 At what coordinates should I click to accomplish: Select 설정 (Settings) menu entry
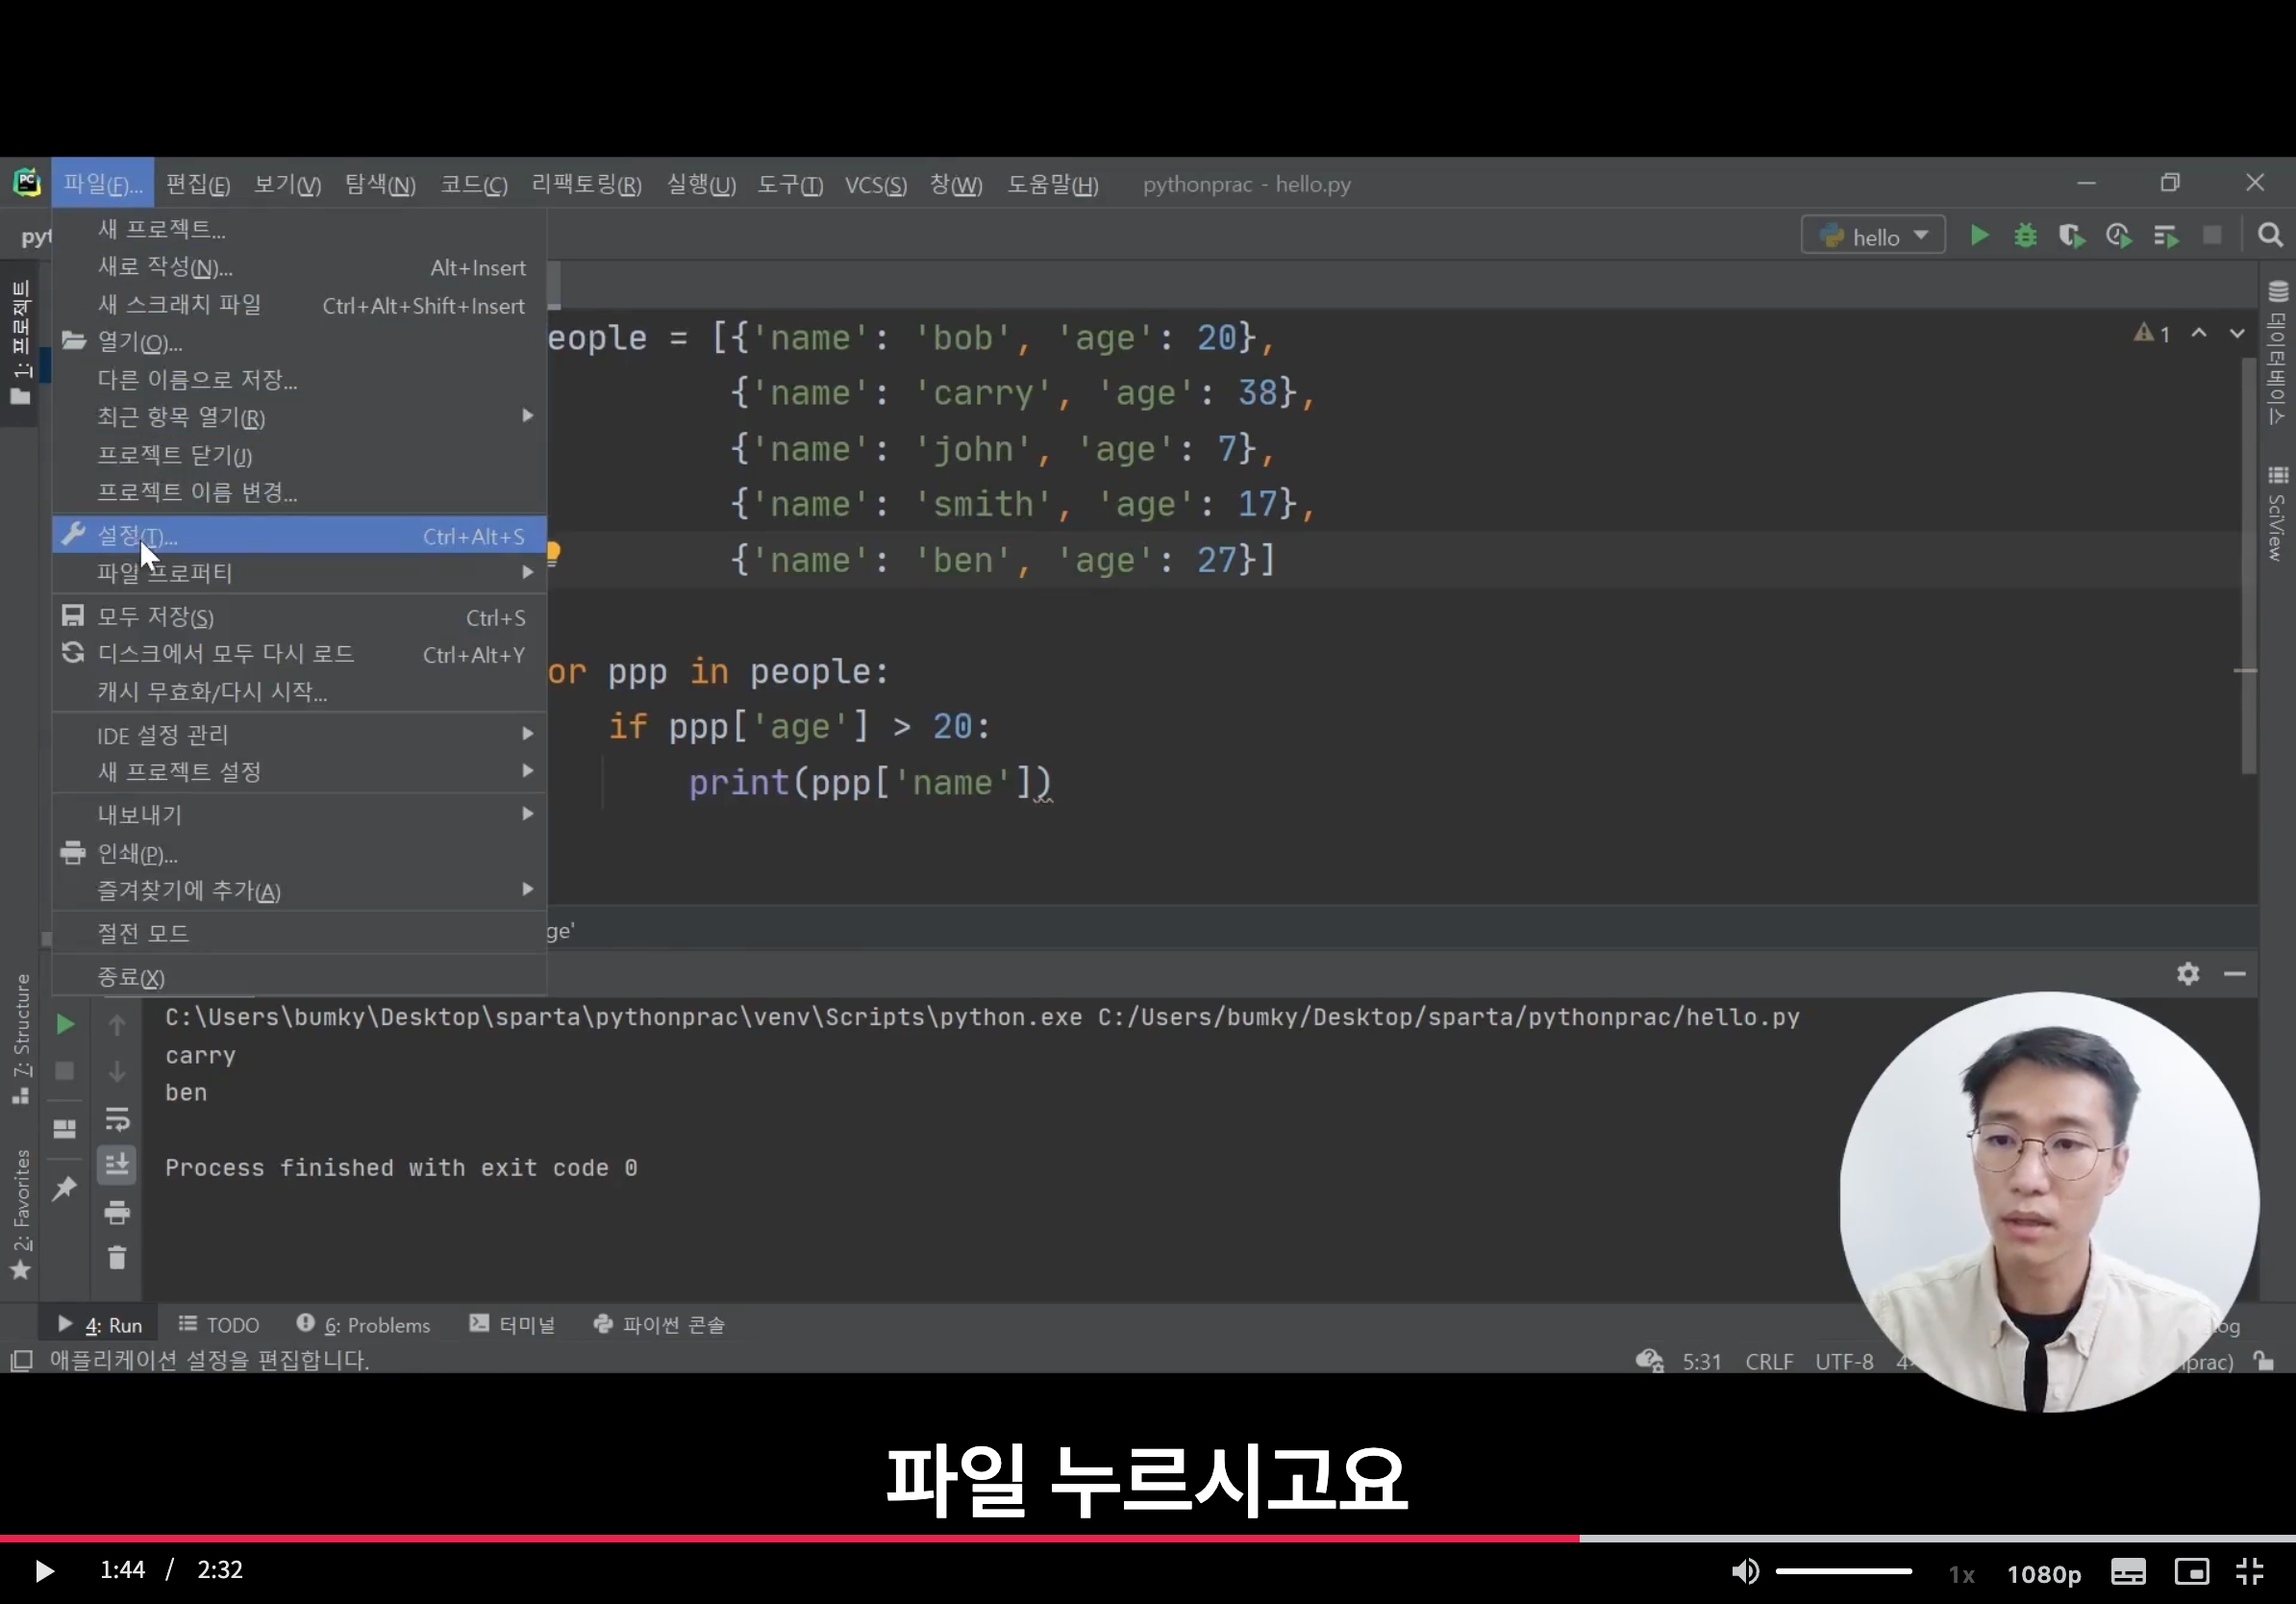[299, 536]
